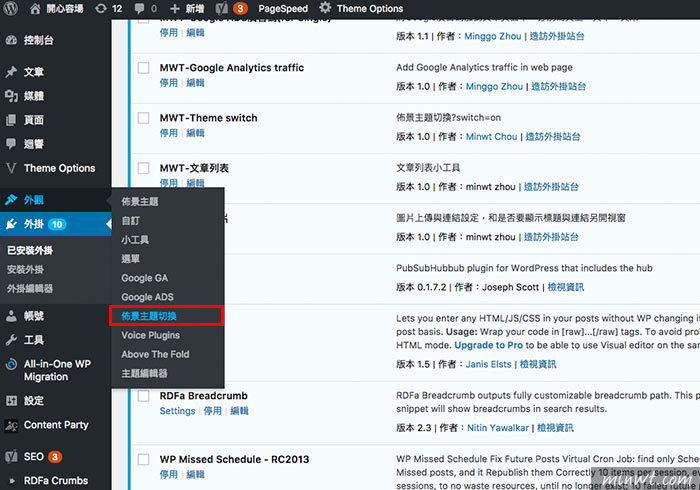Screen dimensions: 700x490
Task: Check the RDFa Breadcrumb plugin checkbox
Action: click(x=143, y=396)
